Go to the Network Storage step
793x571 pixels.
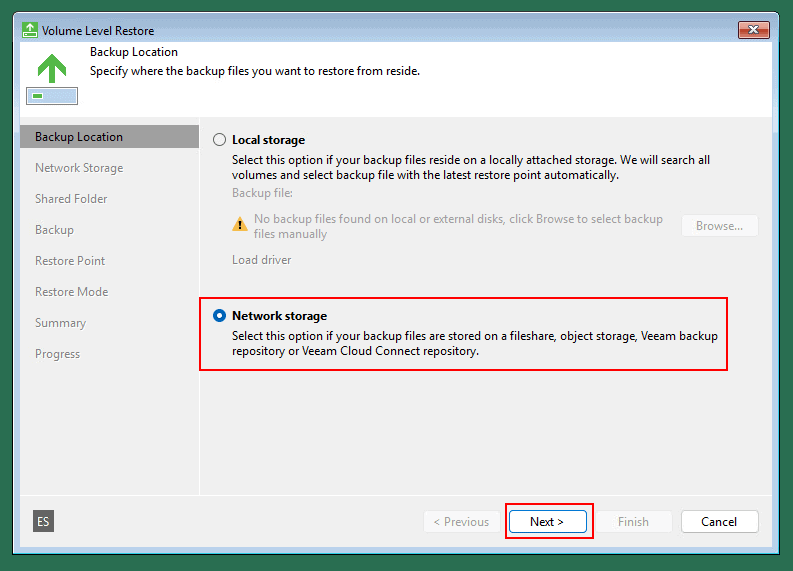point(79,168)
